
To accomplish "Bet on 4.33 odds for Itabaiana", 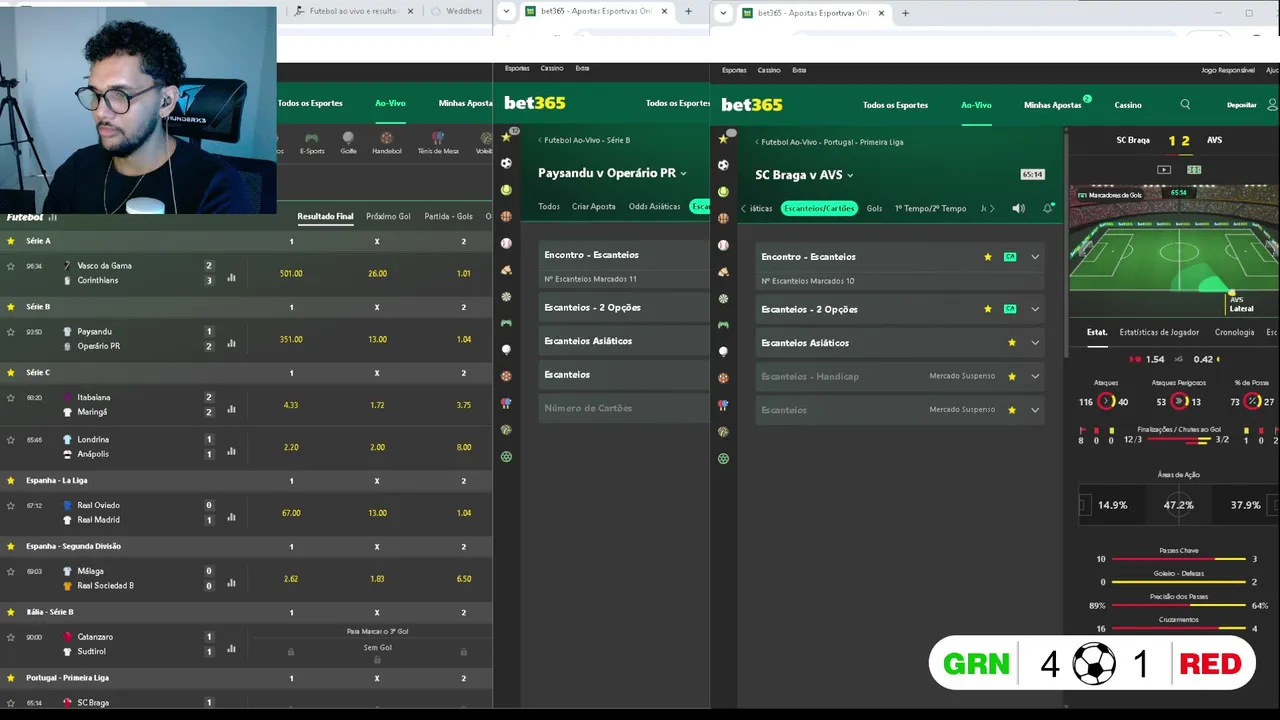I will (291, 405).
